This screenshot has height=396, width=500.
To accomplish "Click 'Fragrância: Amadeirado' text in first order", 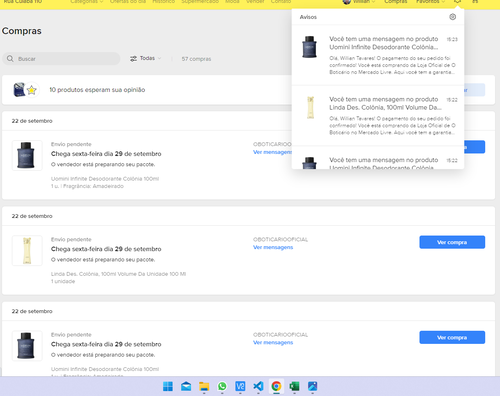I will point(93,186).
